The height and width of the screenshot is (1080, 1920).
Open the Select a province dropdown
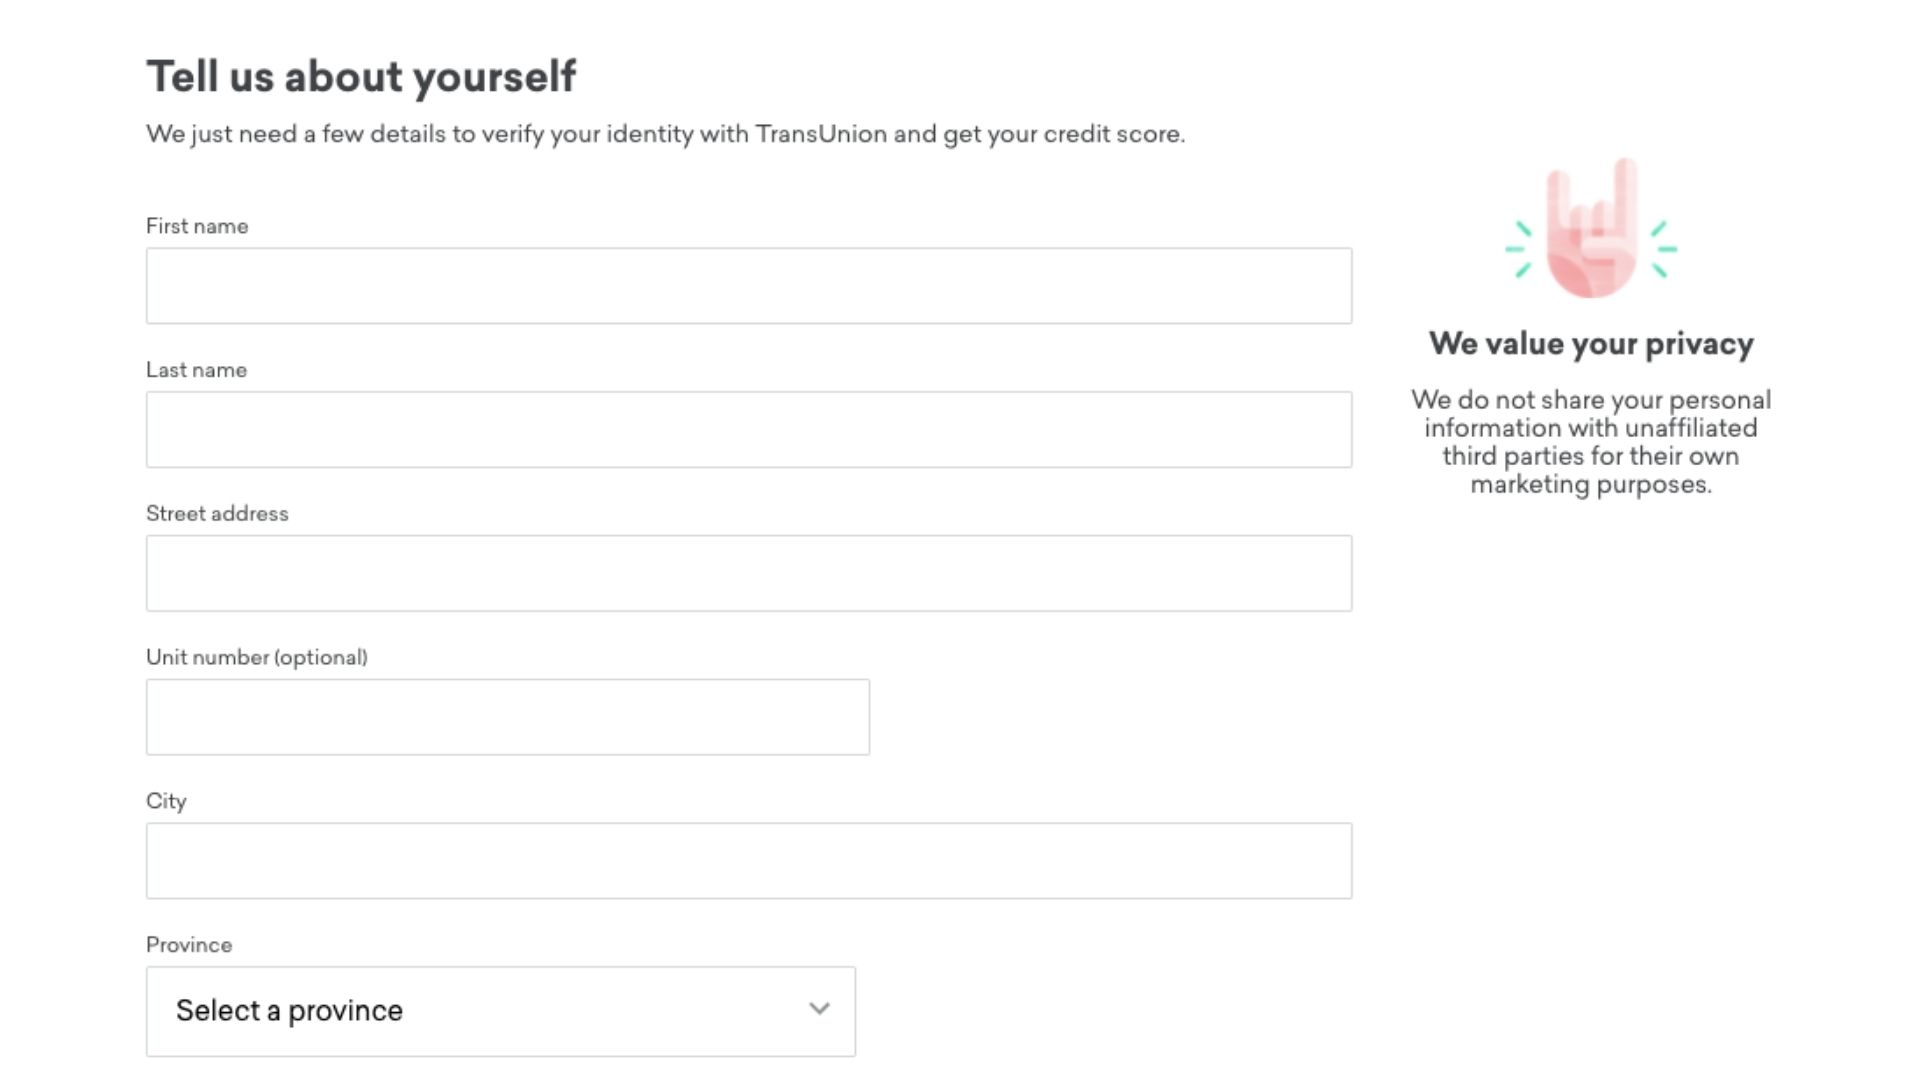501,1011
